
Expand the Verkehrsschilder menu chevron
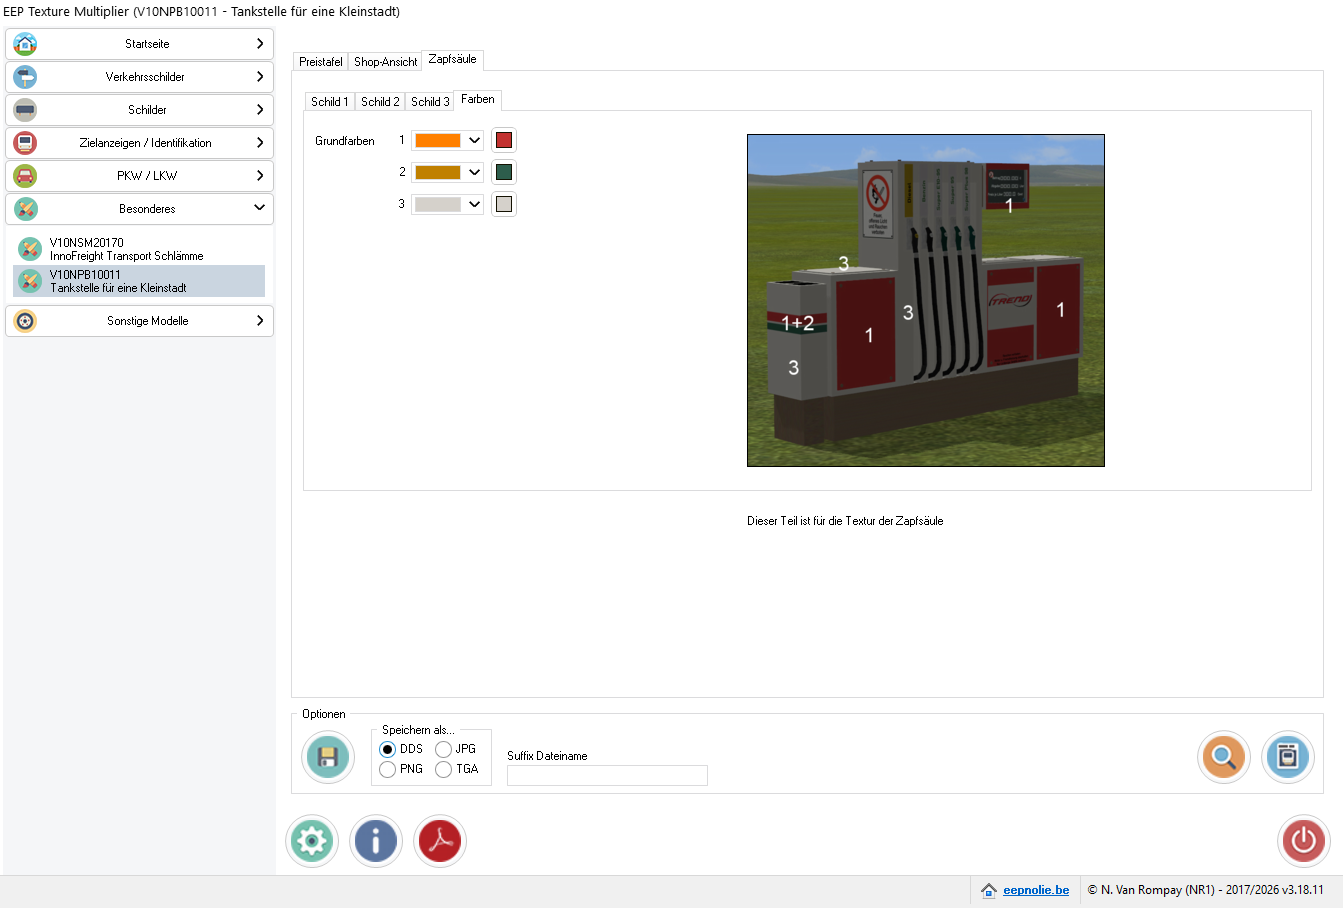[260, 77]
